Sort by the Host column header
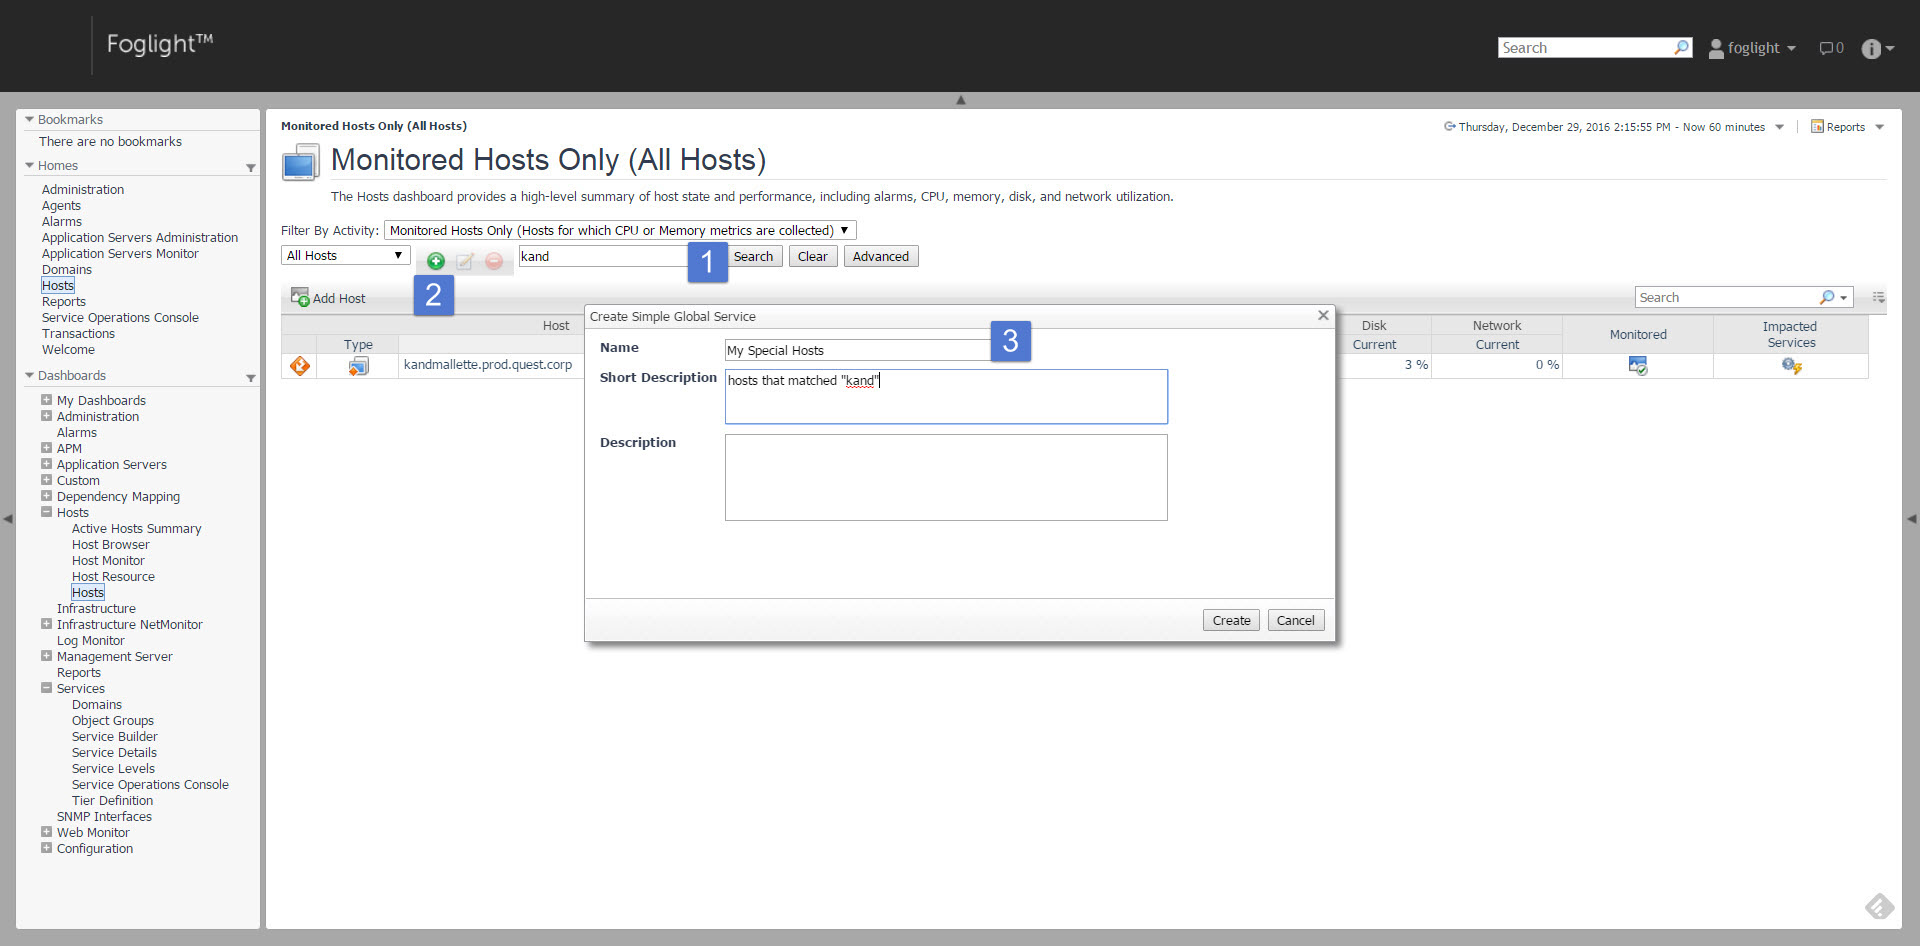1920x946 pixels. 556,326
